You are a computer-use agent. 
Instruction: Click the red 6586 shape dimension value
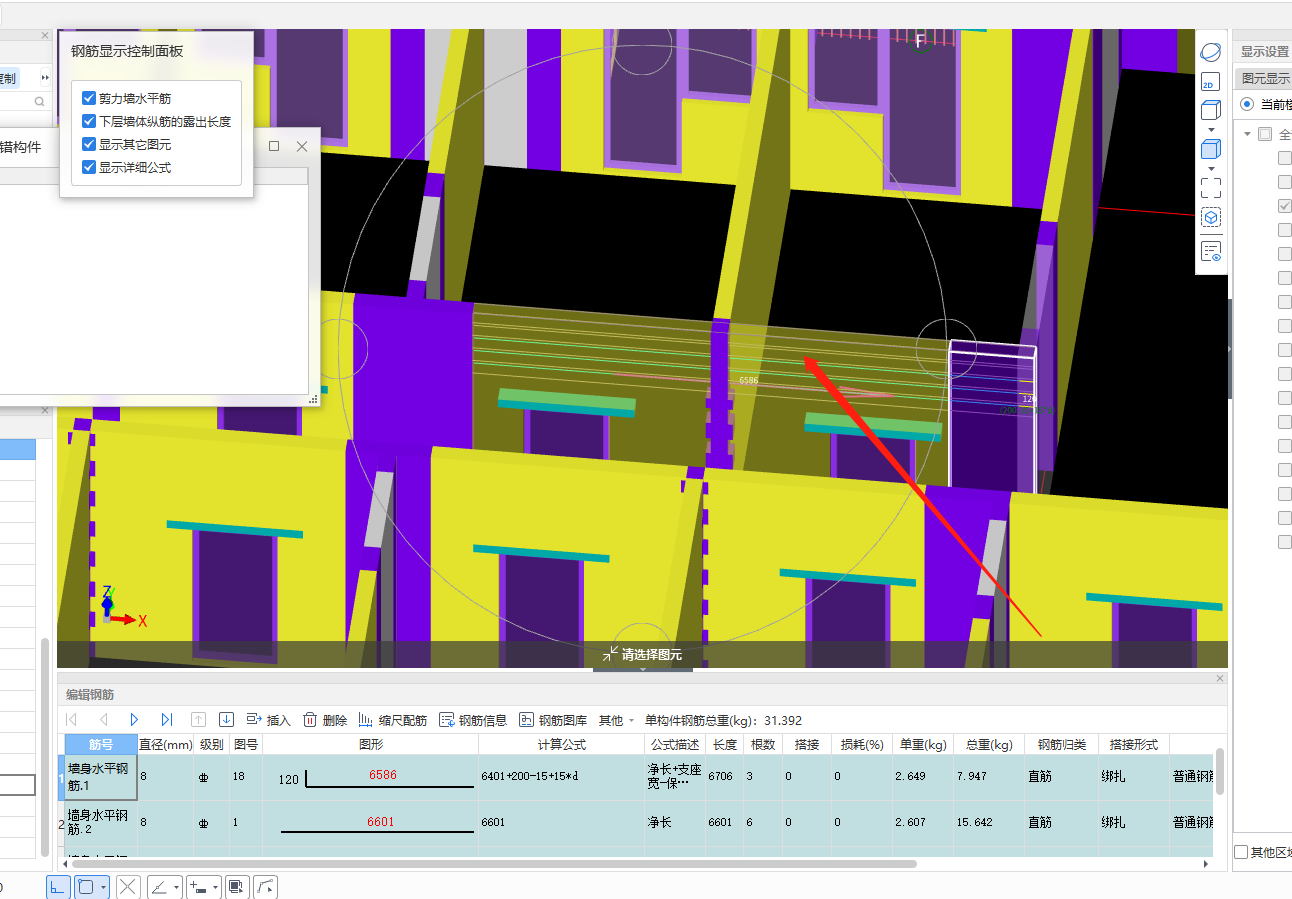382,775
